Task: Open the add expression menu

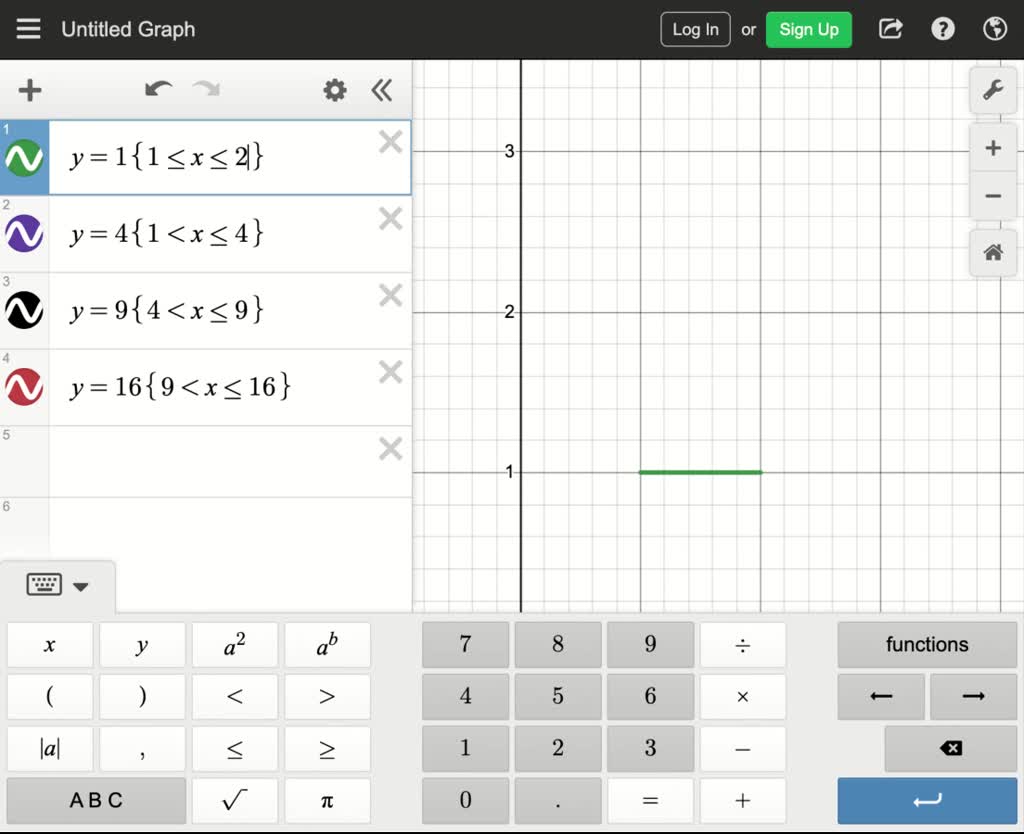Action: (28, 90)
